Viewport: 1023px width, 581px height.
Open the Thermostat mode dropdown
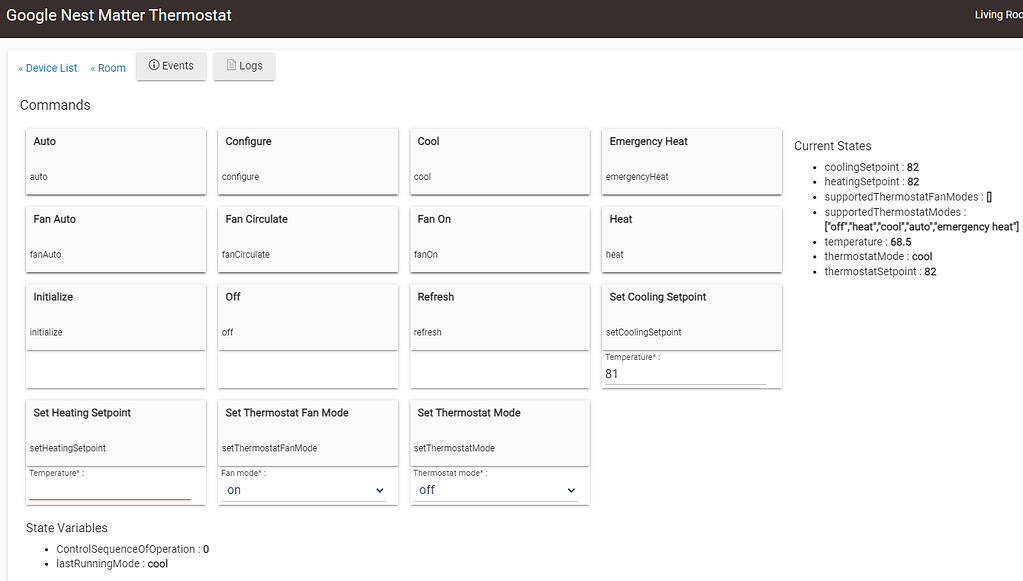[x=497, y=490]
